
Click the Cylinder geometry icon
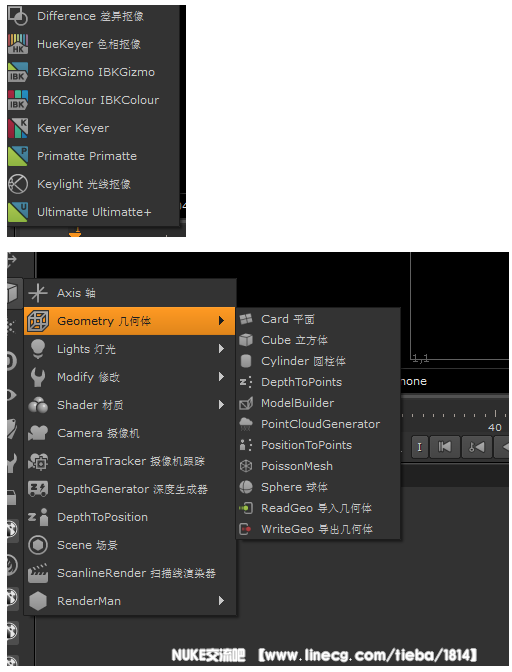(246, 361)
